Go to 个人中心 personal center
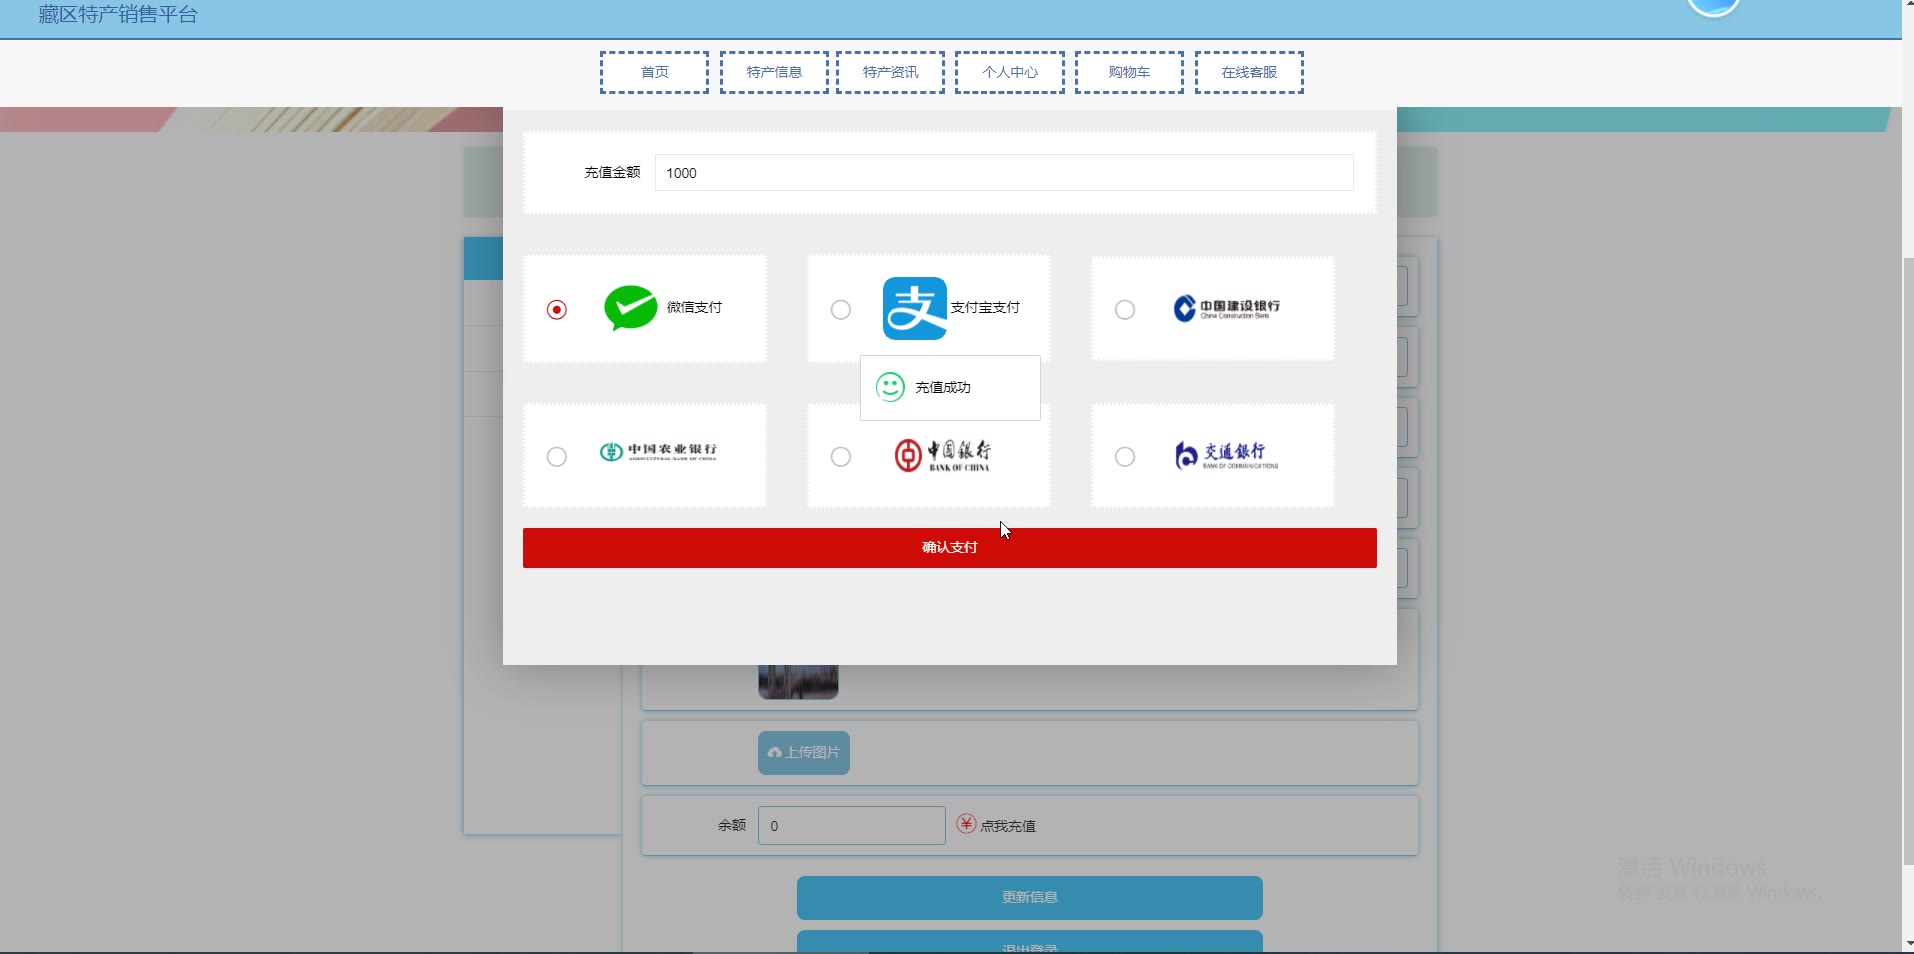This screenshot has height=954, width=1914. pyautogui.click(x=1010, y=72)
